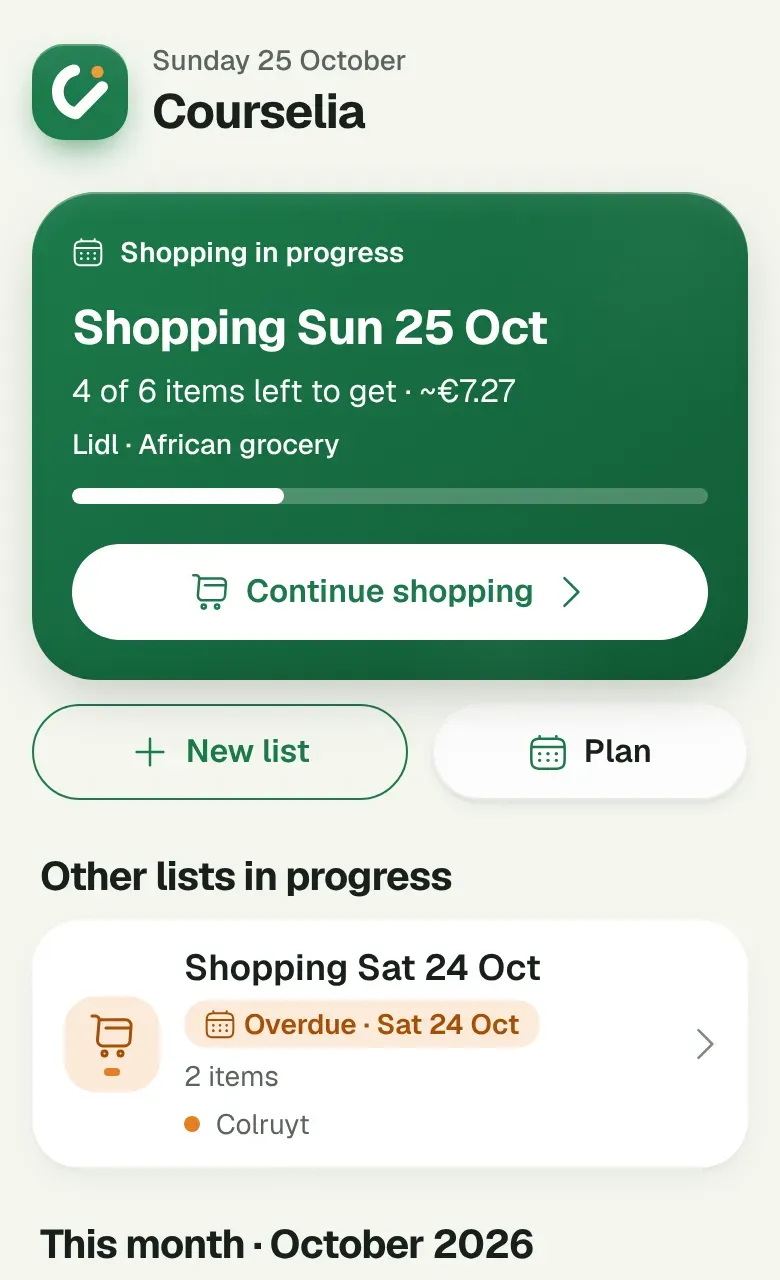780x1280 pixels.
Task: Open the Shopping Sat 24 Oct card title
Action: click(x=363, y=968)
